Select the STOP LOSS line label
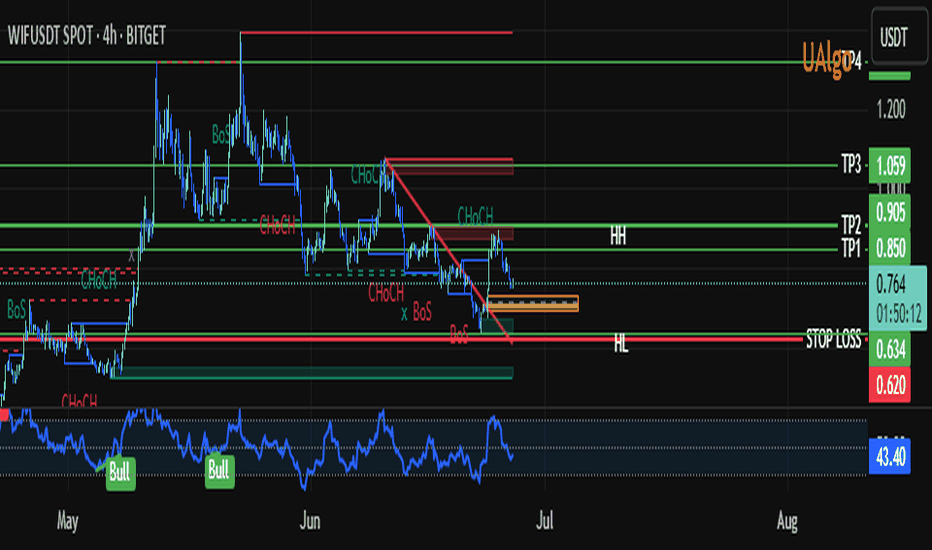Screen dimensions: 932x550 click(x=833, y=340)
